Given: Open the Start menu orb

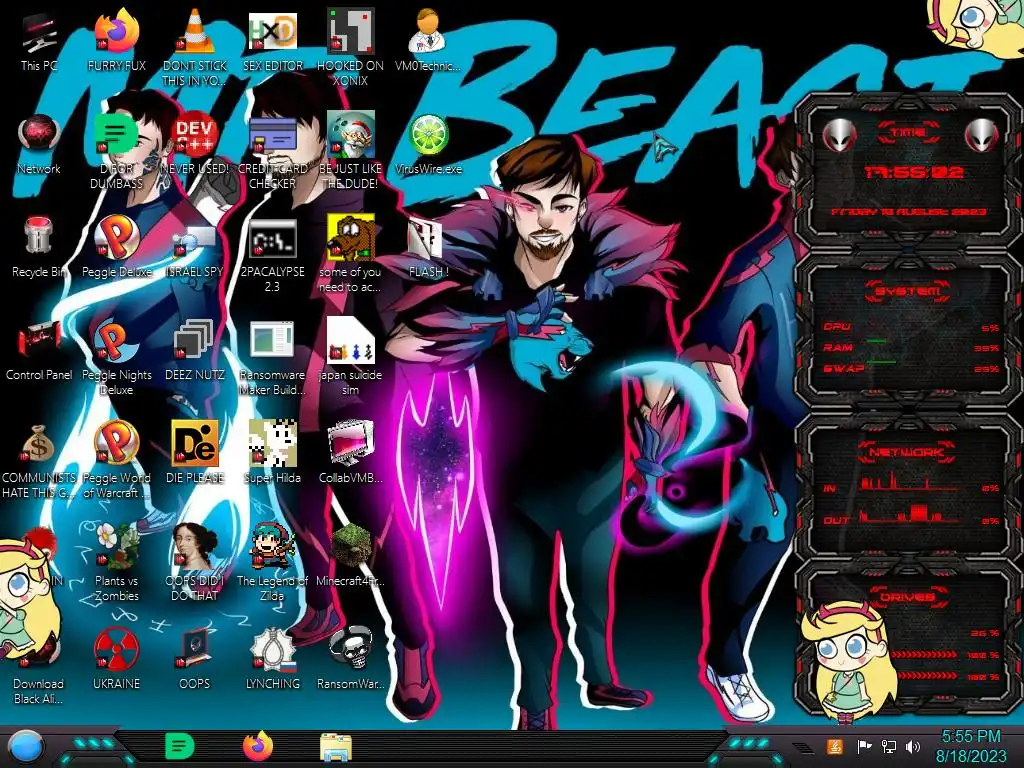Looking at the screenshot, I should (26, 747).
